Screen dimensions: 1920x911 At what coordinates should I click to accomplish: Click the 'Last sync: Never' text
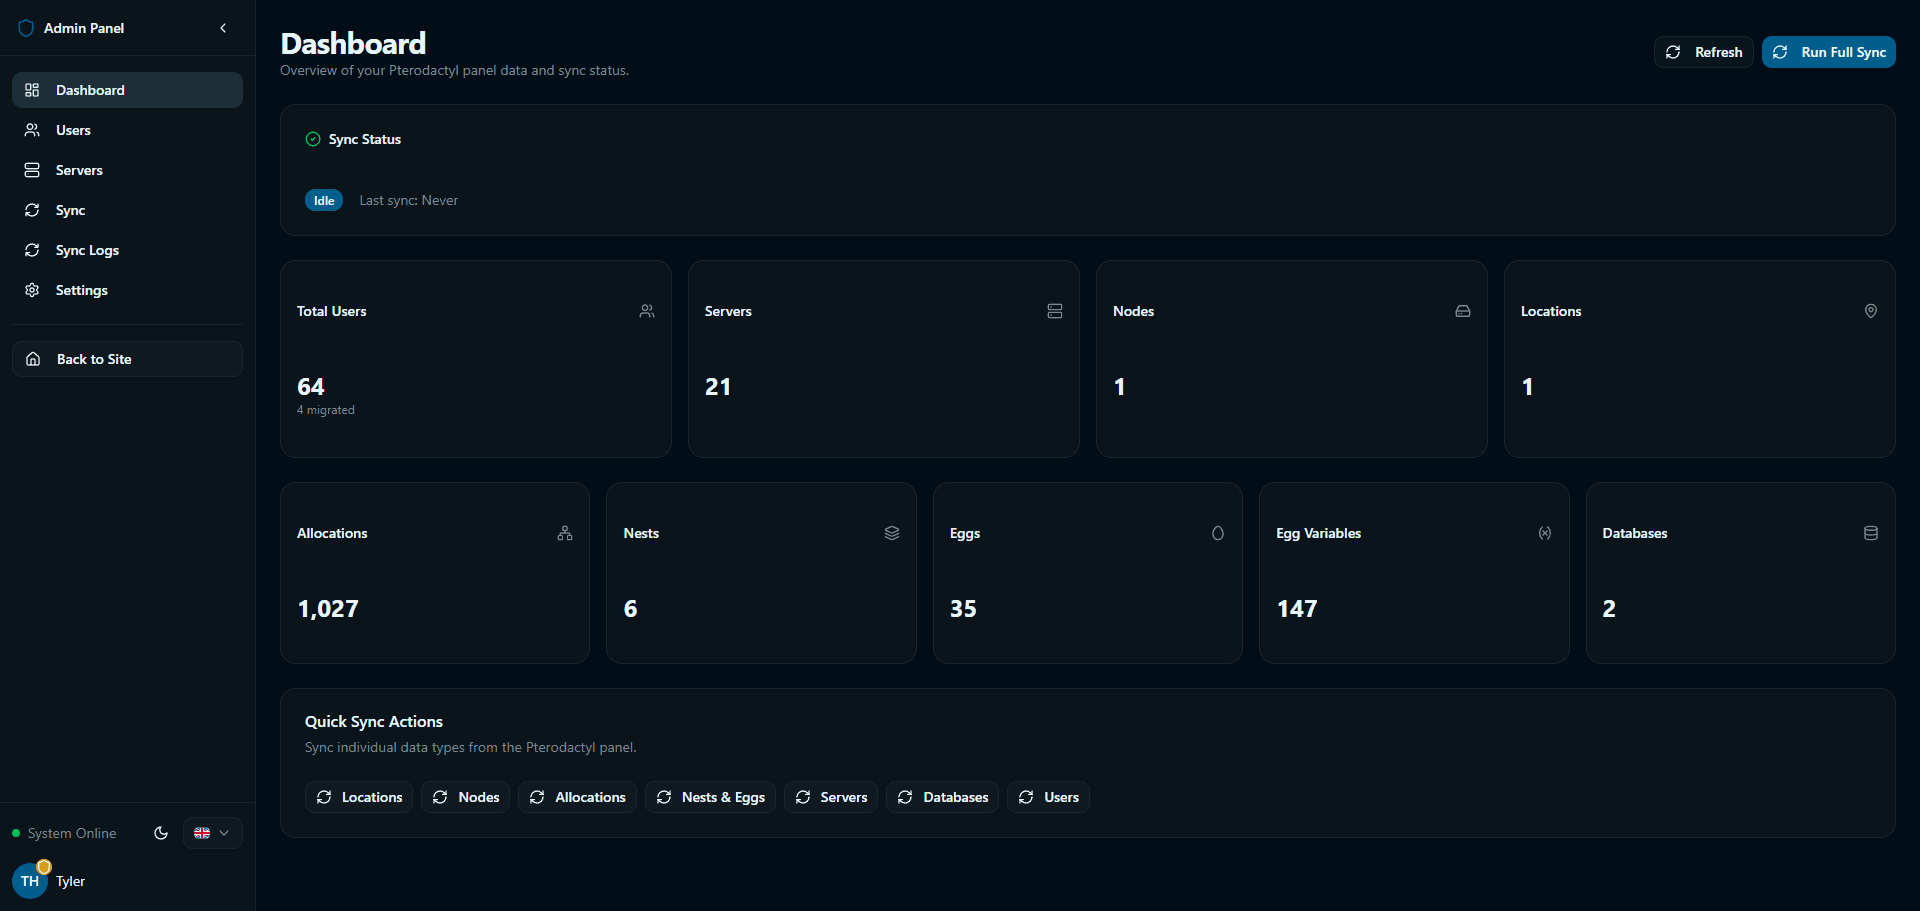tap(409, 200)
